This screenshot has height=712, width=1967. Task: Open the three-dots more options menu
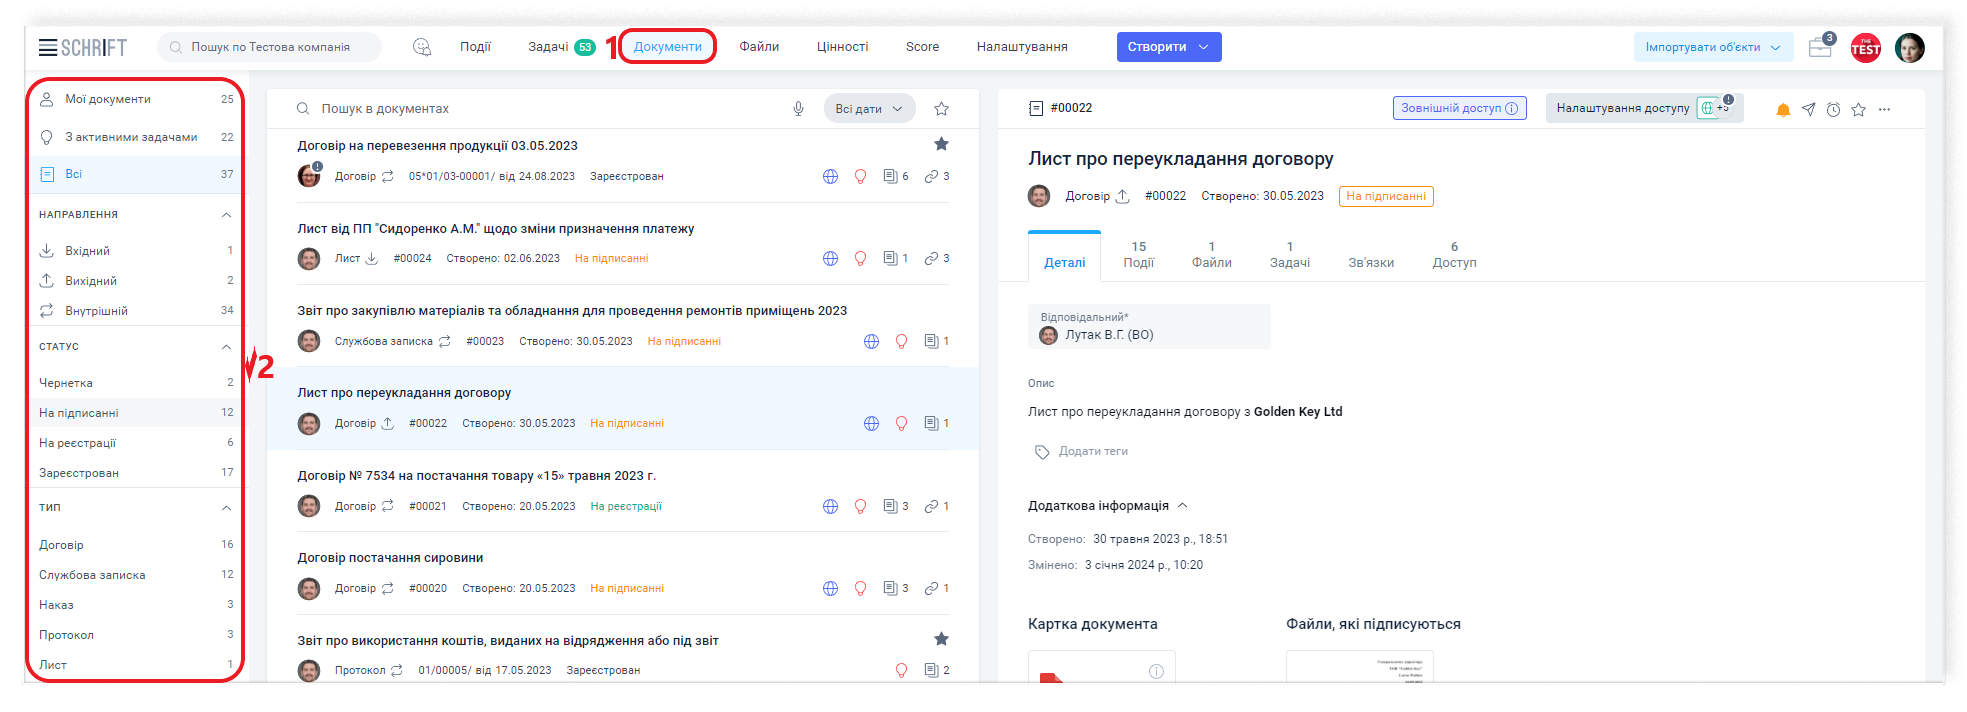click(1884, 110)
